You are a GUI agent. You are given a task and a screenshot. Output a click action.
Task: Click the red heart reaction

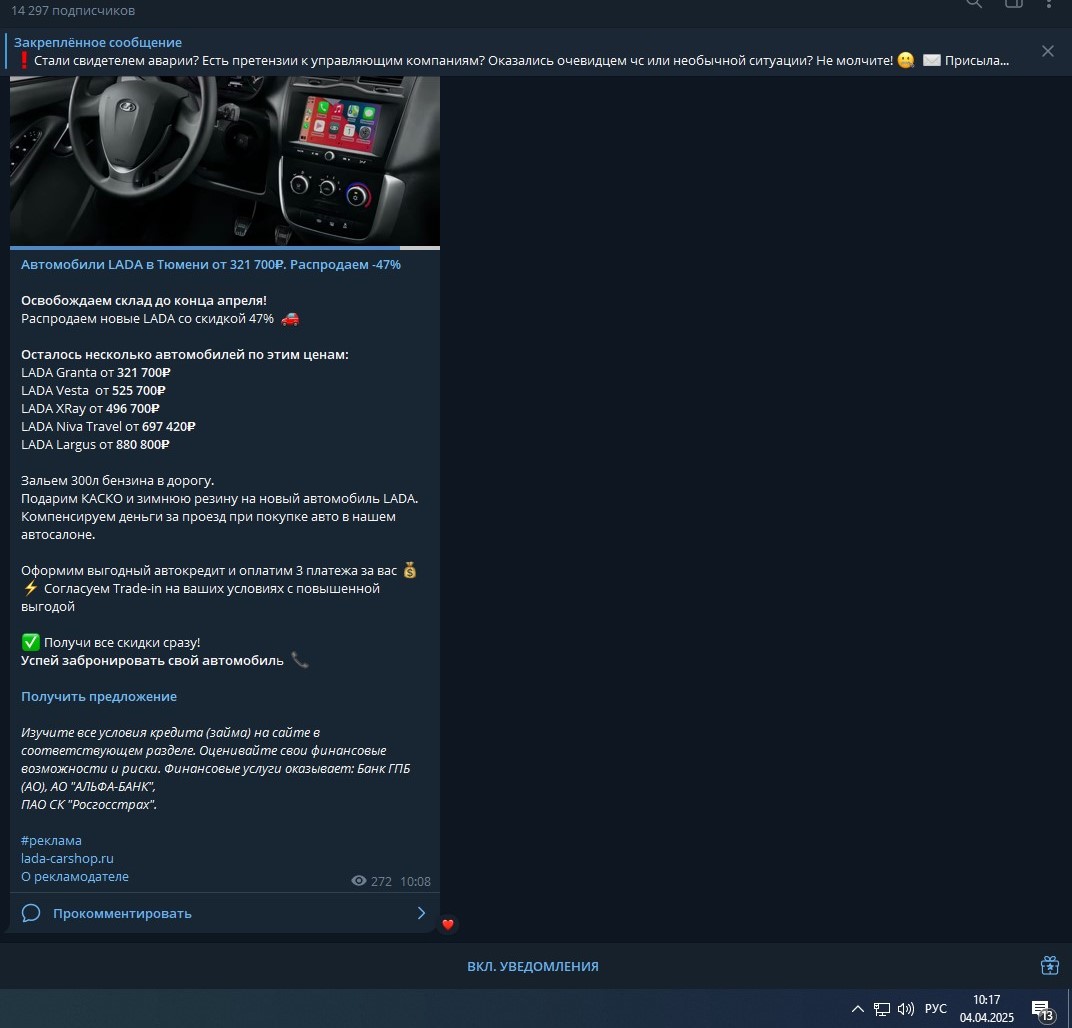click(x=448, y=925)
